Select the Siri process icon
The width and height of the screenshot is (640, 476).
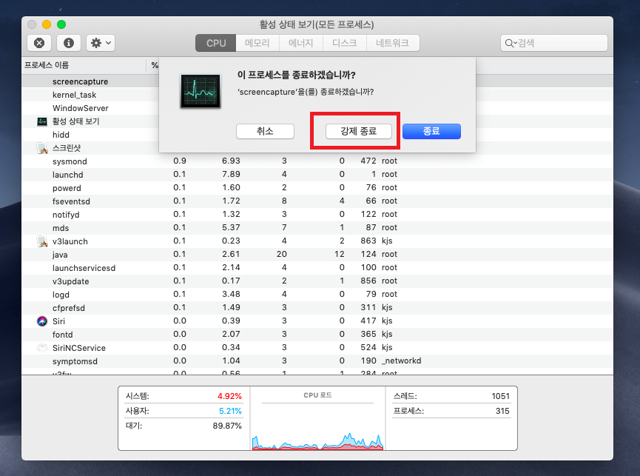tap(42, 321)
